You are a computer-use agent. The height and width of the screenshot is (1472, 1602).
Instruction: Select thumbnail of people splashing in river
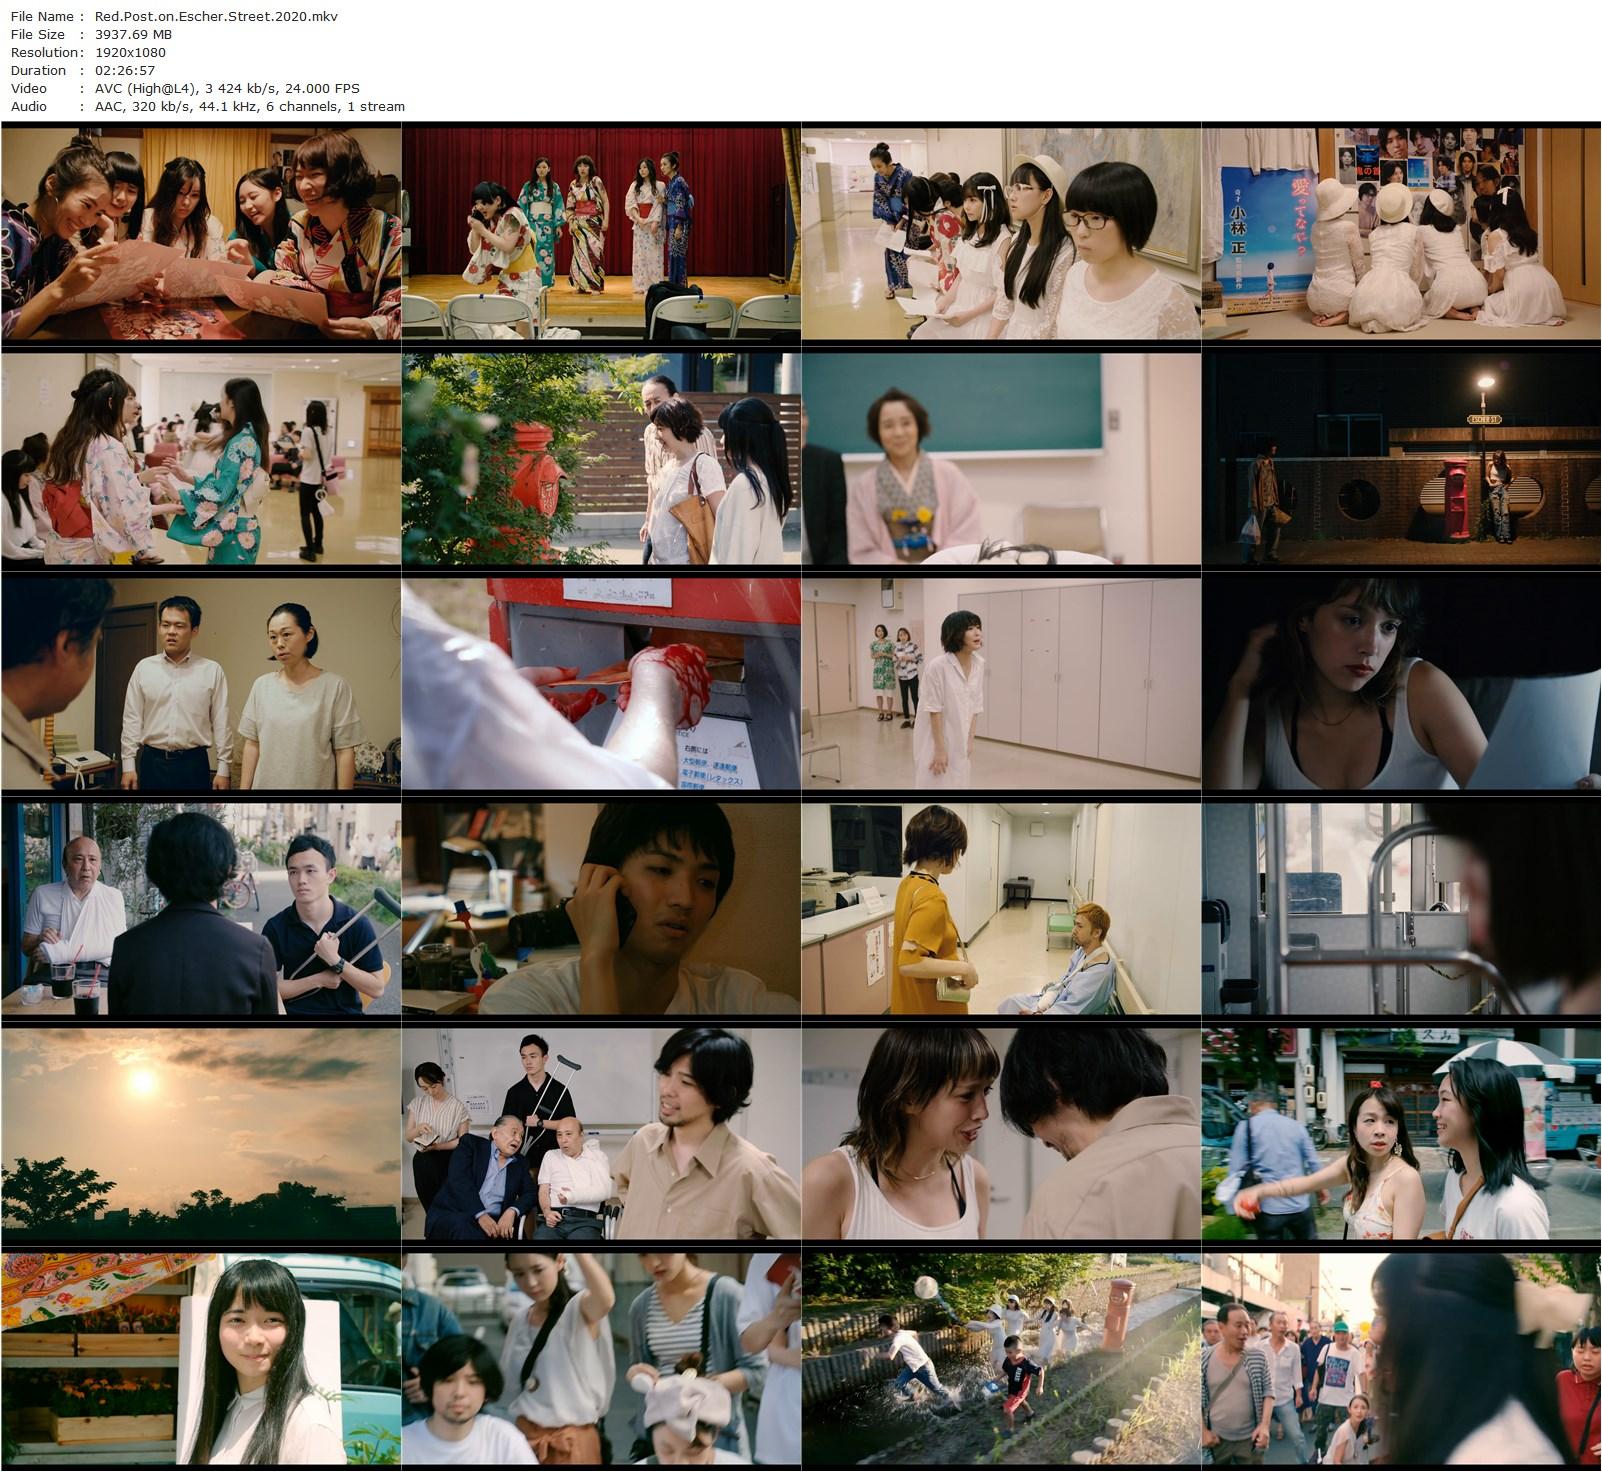[x=1001, y=1360]
